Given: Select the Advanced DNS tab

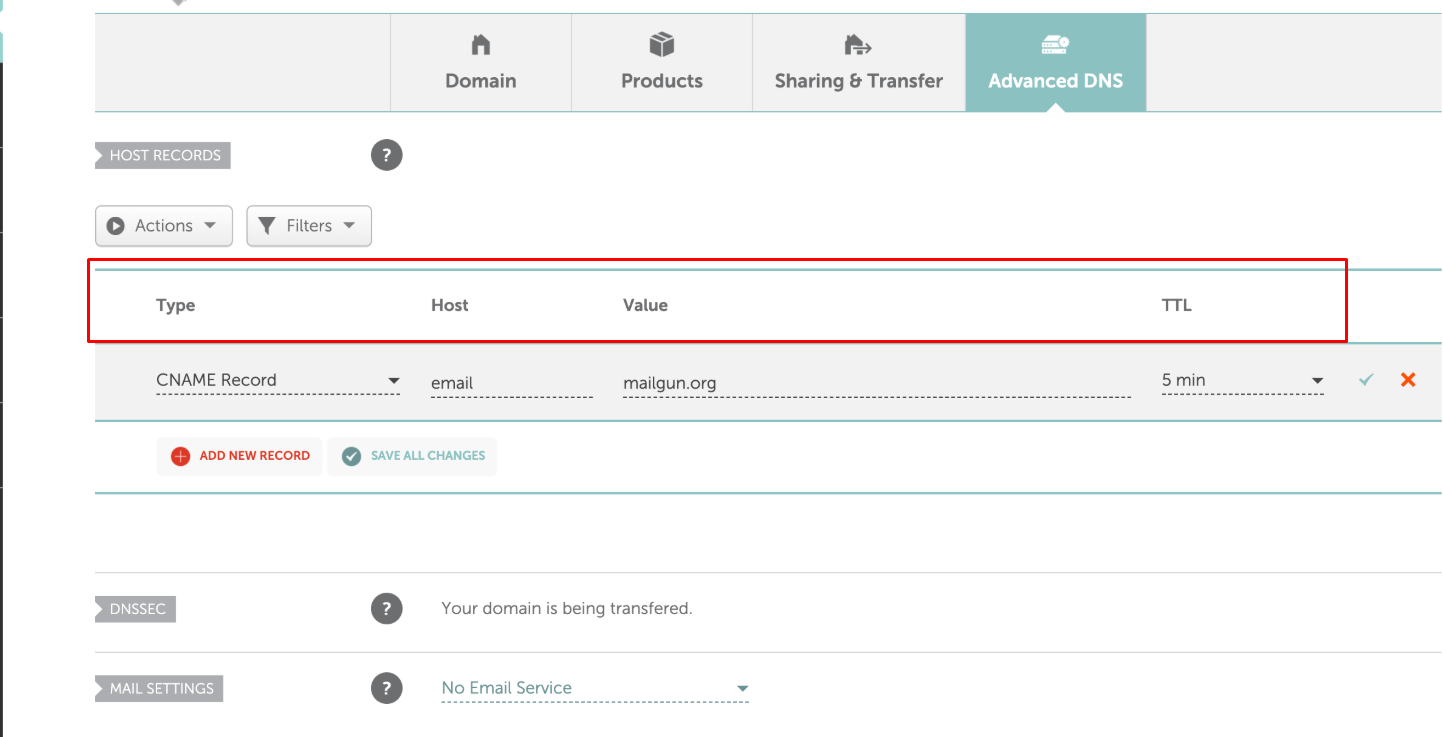Looking at the screenshot, I should tap(1055, 63).
